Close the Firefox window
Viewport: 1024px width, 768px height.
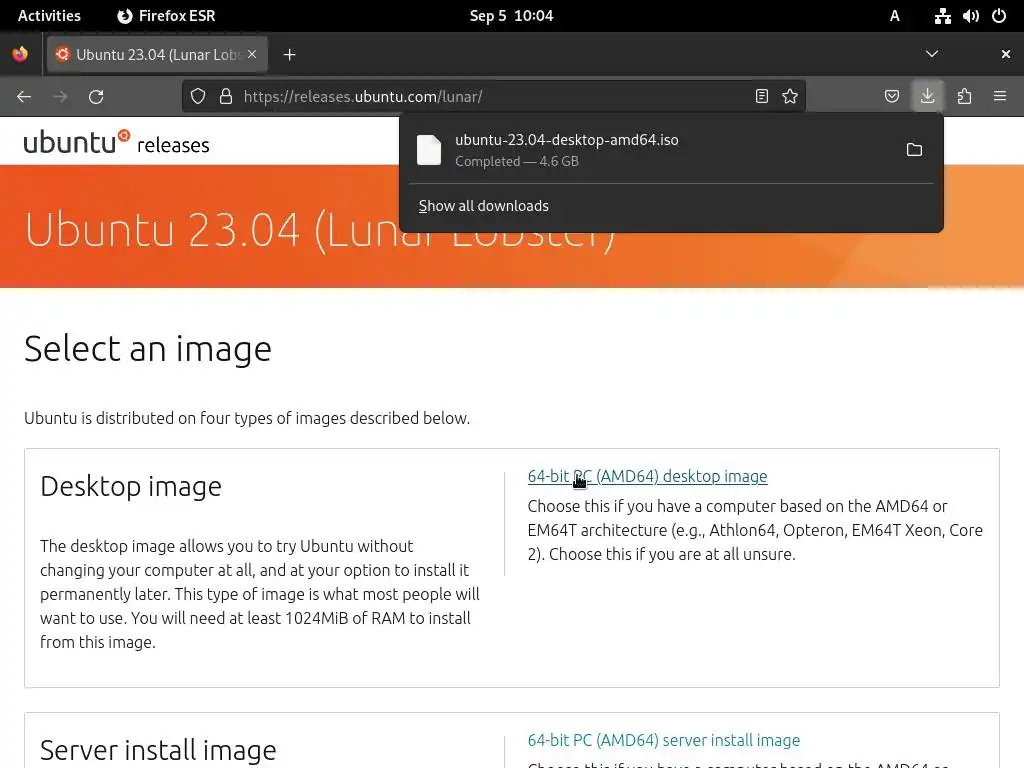point(1006,54)
